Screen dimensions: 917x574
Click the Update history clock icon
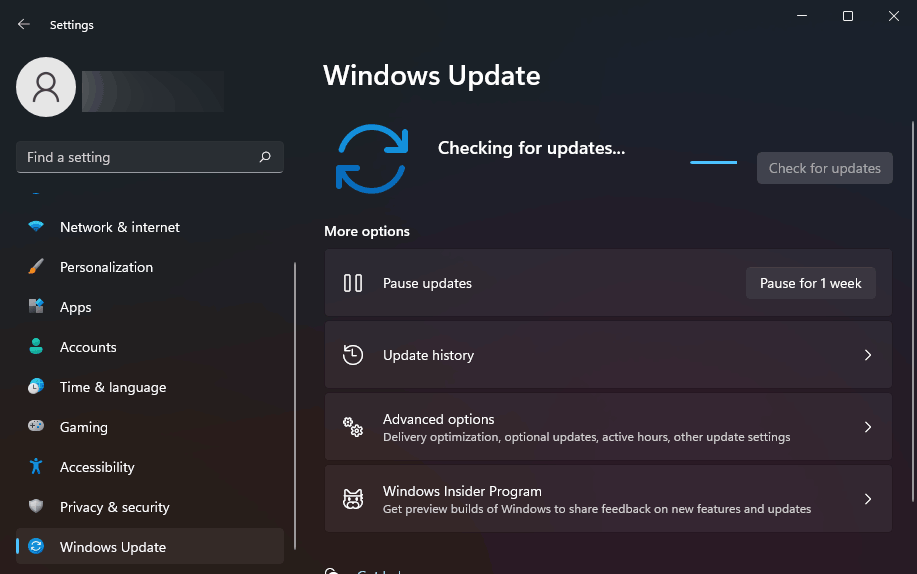coord(353,355)
